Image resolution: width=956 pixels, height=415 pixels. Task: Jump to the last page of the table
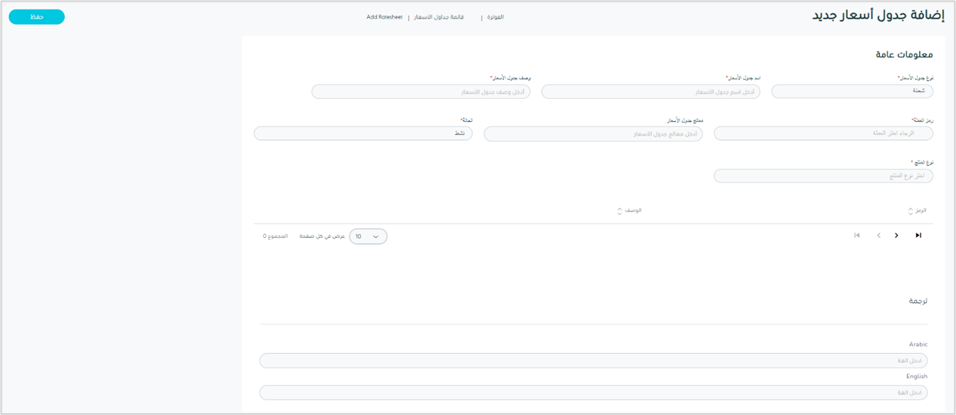pyautogui.click(x=918, y=236)
